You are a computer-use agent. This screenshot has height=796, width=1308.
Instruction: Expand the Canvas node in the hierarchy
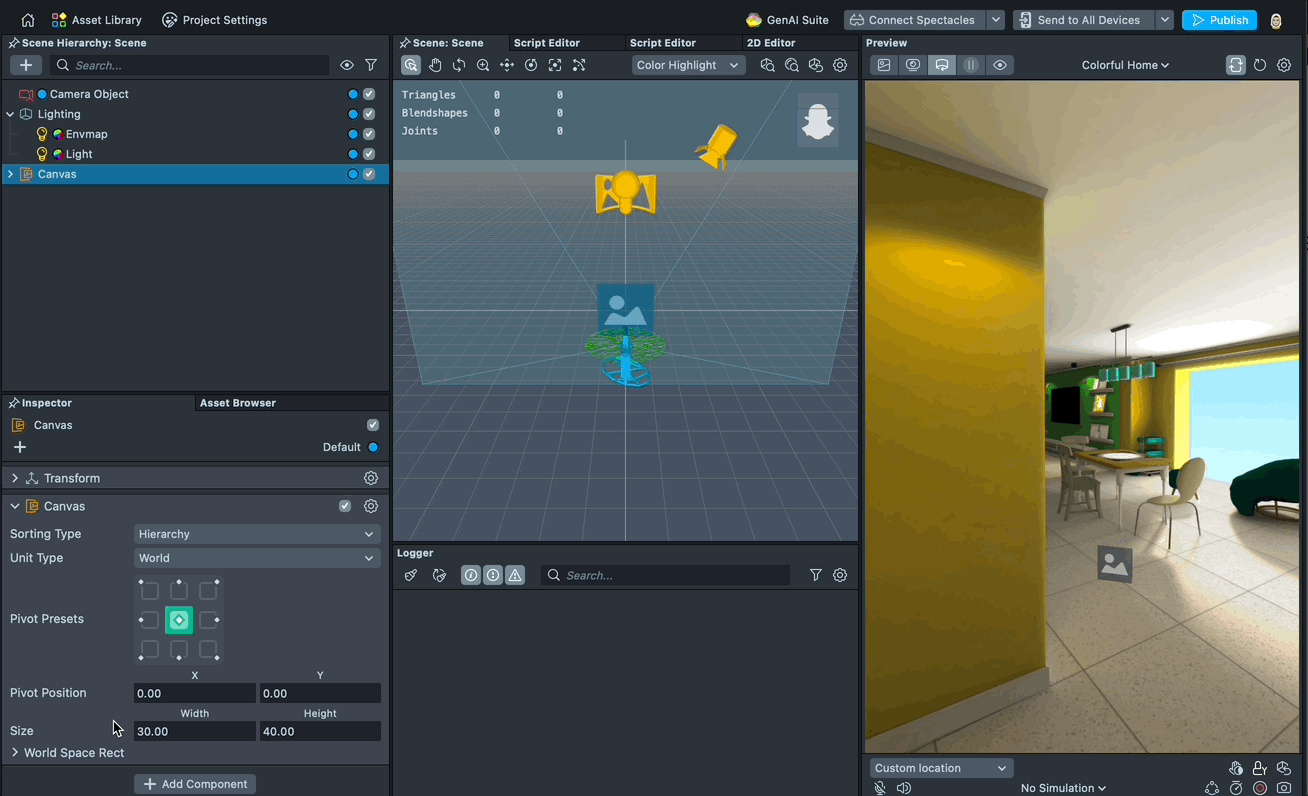[10, 173]
